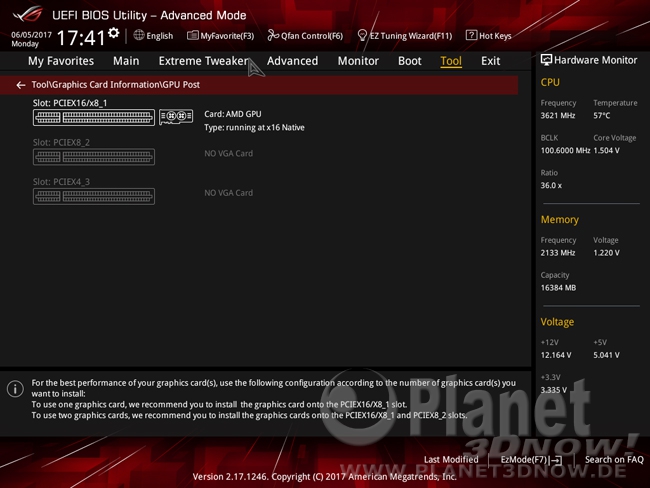Click the +5V reading 5.041 V
This screenshot has width=650, height=488.
click(606, 355)
